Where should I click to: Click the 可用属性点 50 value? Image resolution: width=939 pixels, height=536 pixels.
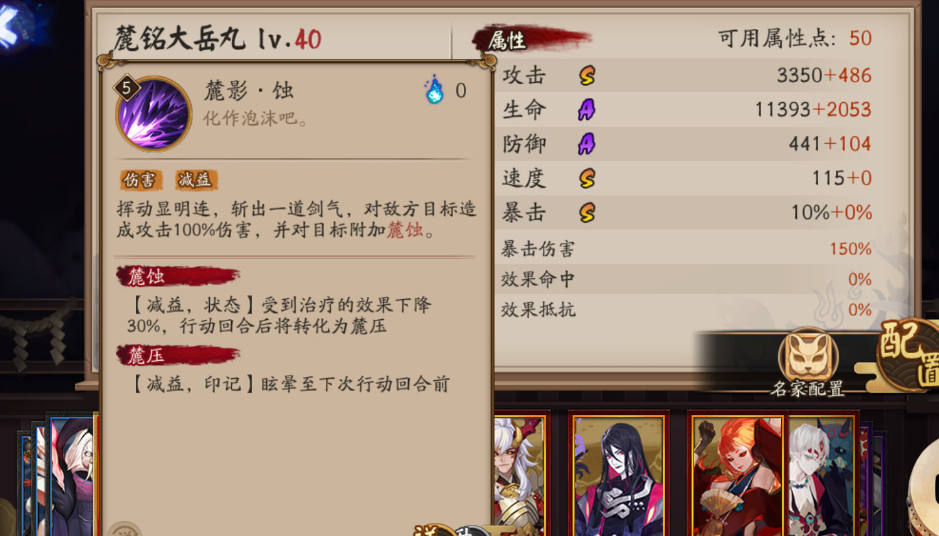[860, 38]
